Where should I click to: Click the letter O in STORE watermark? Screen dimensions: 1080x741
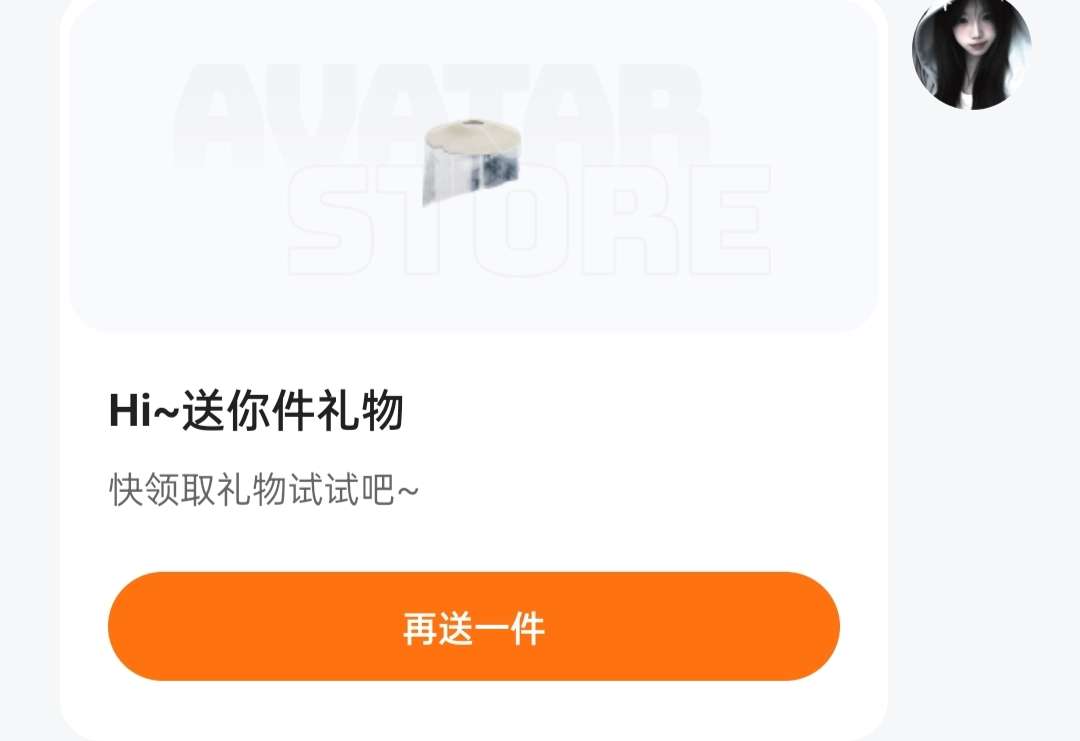point(530,220)
